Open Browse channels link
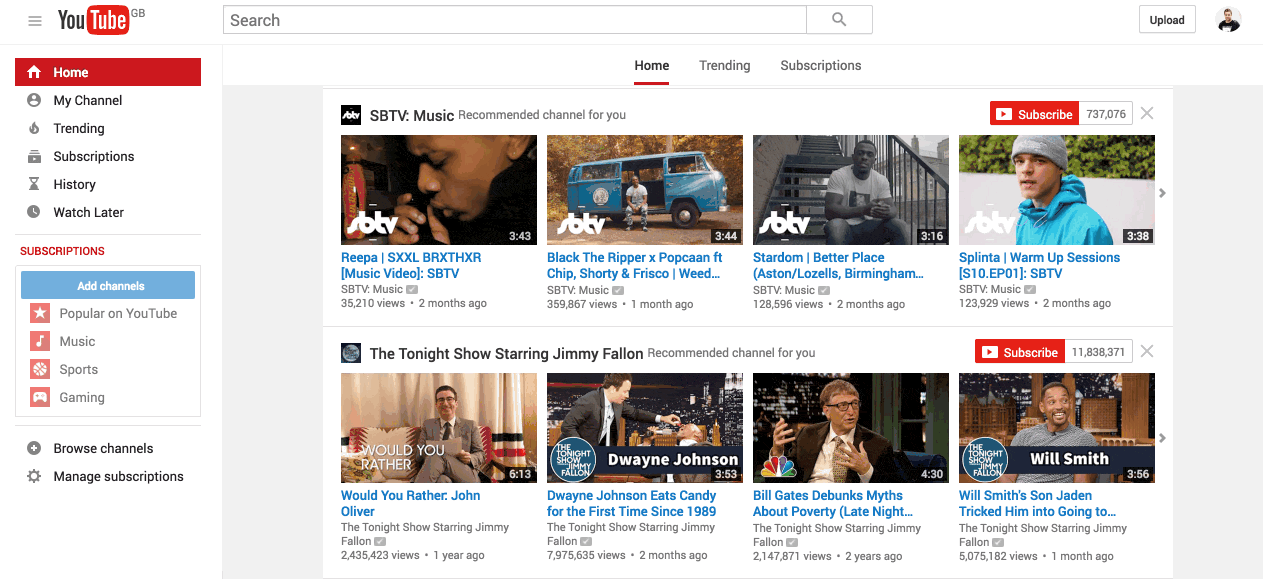 (x=104, y=448)
